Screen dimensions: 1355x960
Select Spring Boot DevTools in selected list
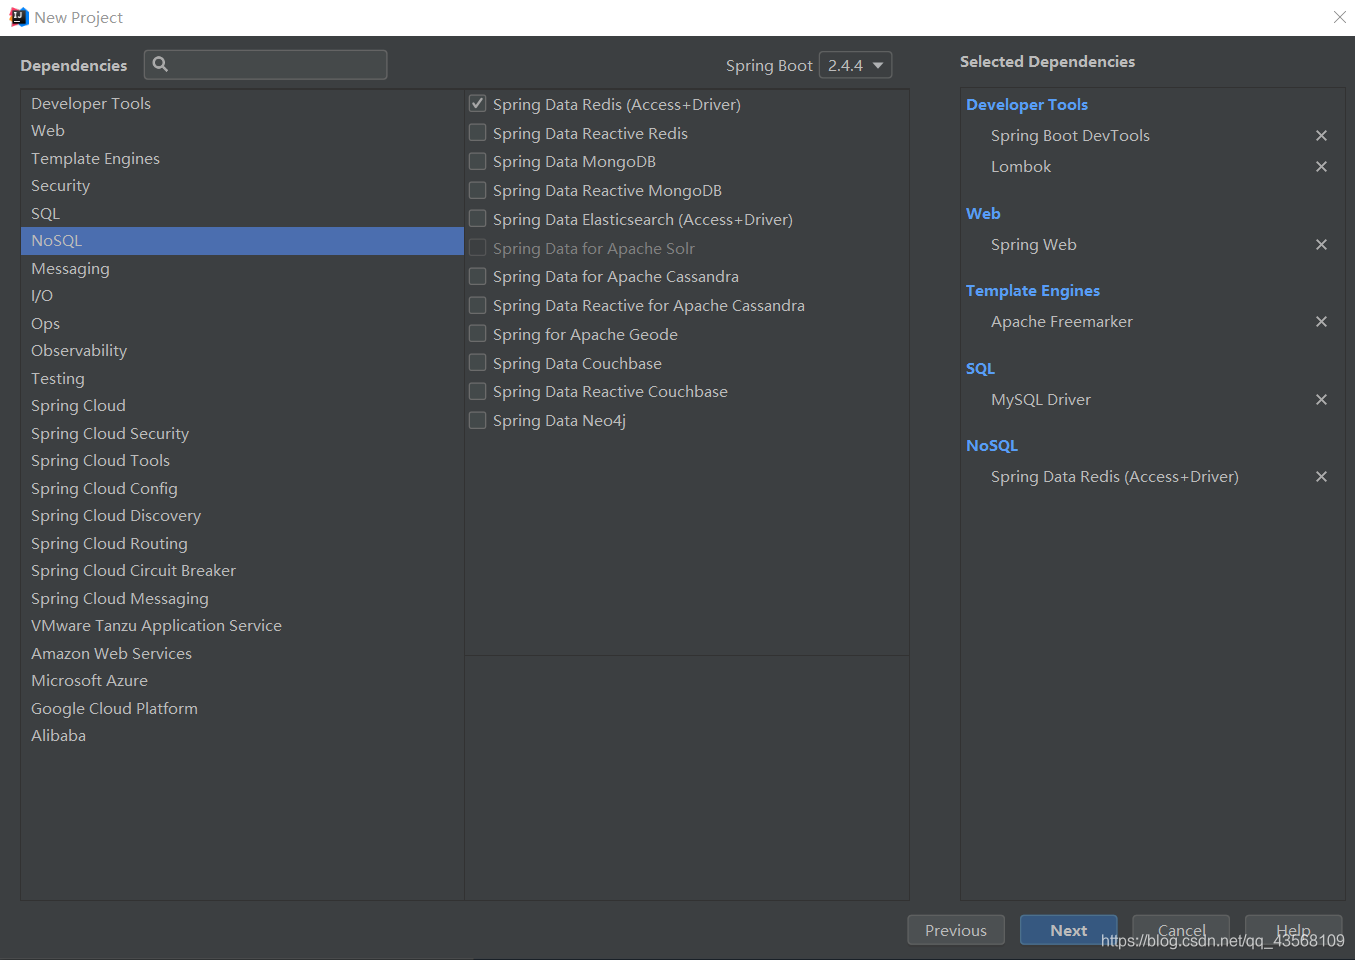coord(1070,136)
